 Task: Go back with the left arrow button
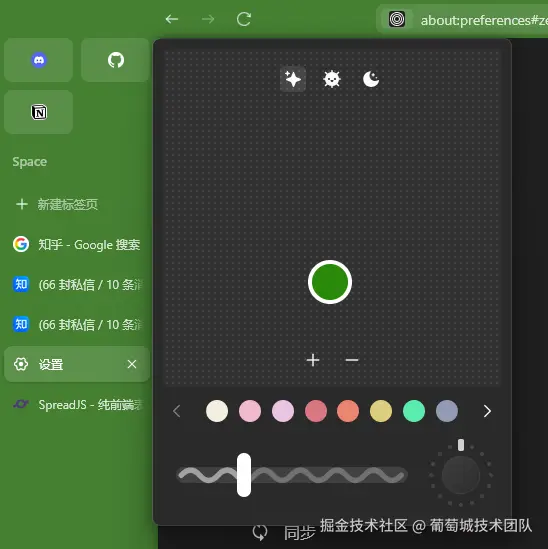[x=172, y=19]
